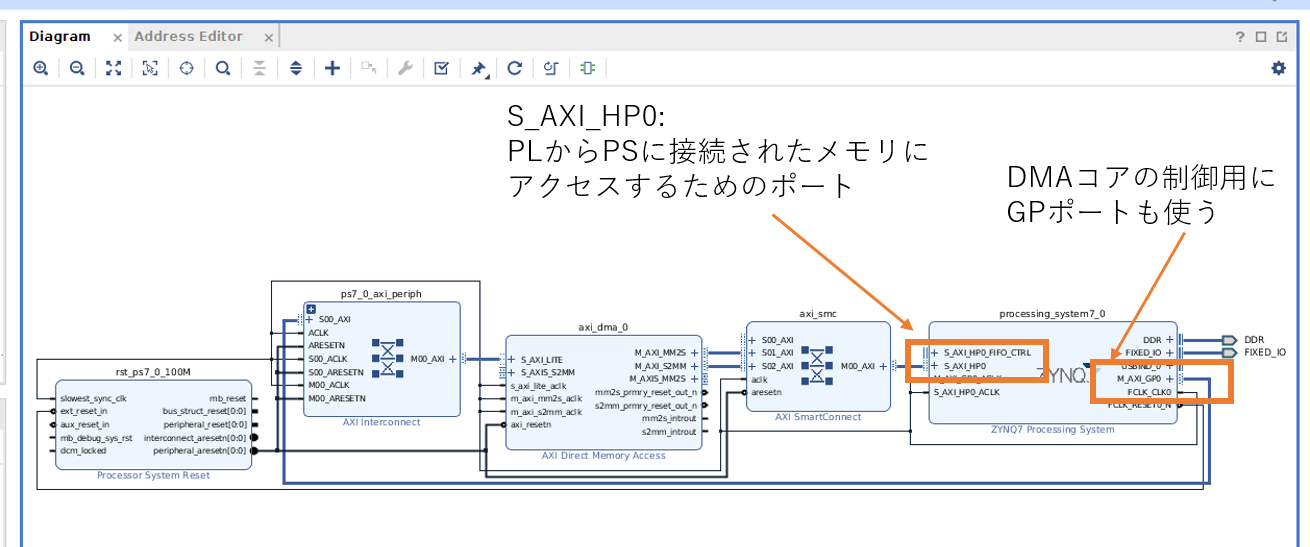Expand the ps7_0_axi_periph block hierarchy
1310x547 pixels.
[311, 309]
